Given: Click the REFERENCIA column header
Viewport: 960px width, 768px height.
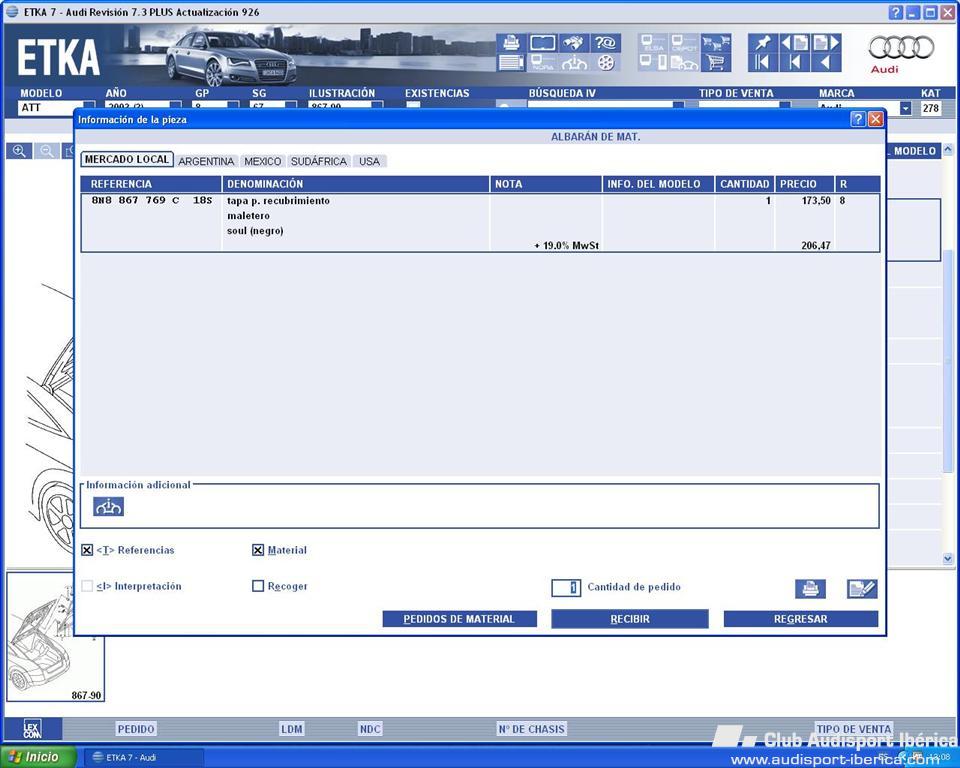Looking at the screenshot, I should click(x=151, y=184).
